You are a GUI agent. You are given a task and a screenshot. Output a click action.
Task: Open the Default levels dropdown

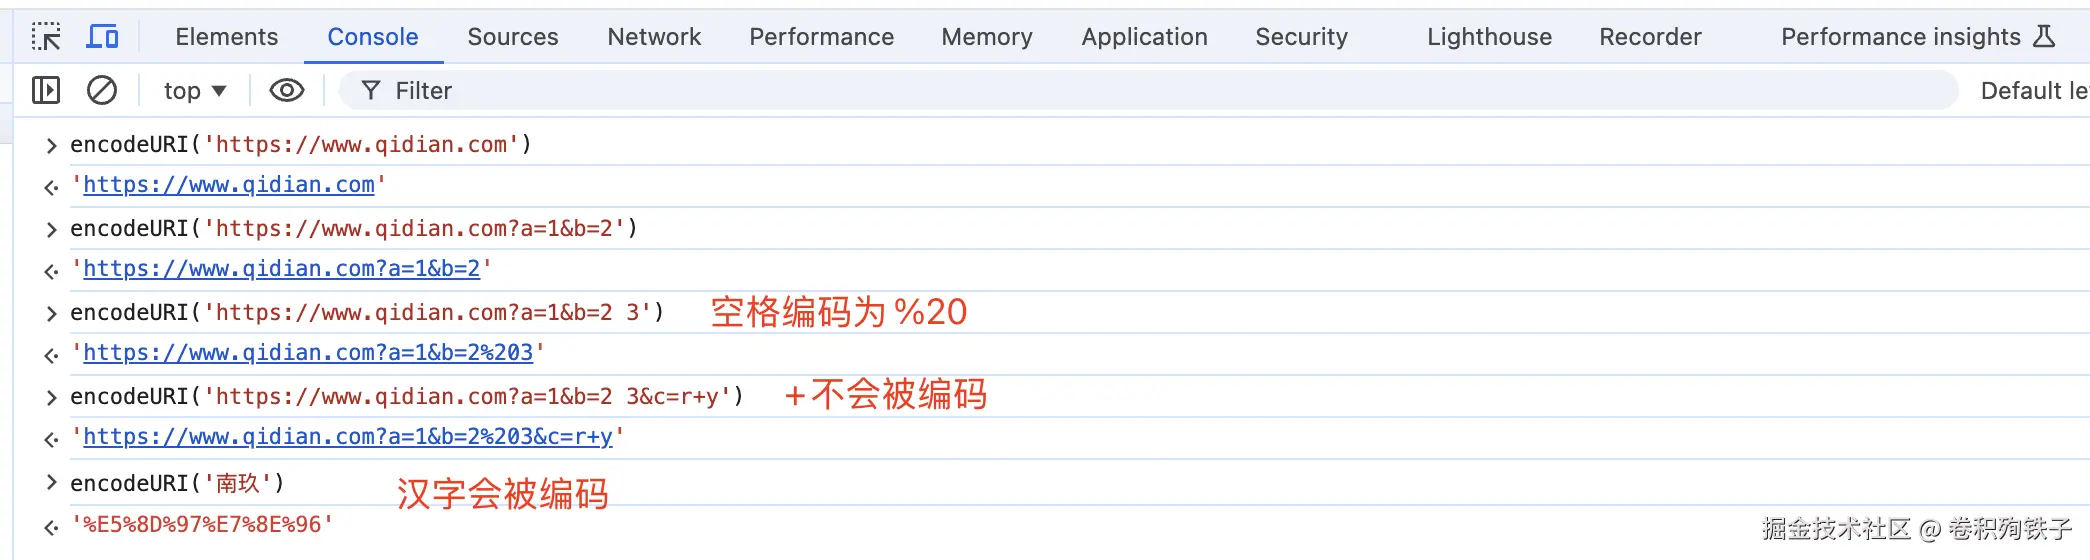(2034, 91)
